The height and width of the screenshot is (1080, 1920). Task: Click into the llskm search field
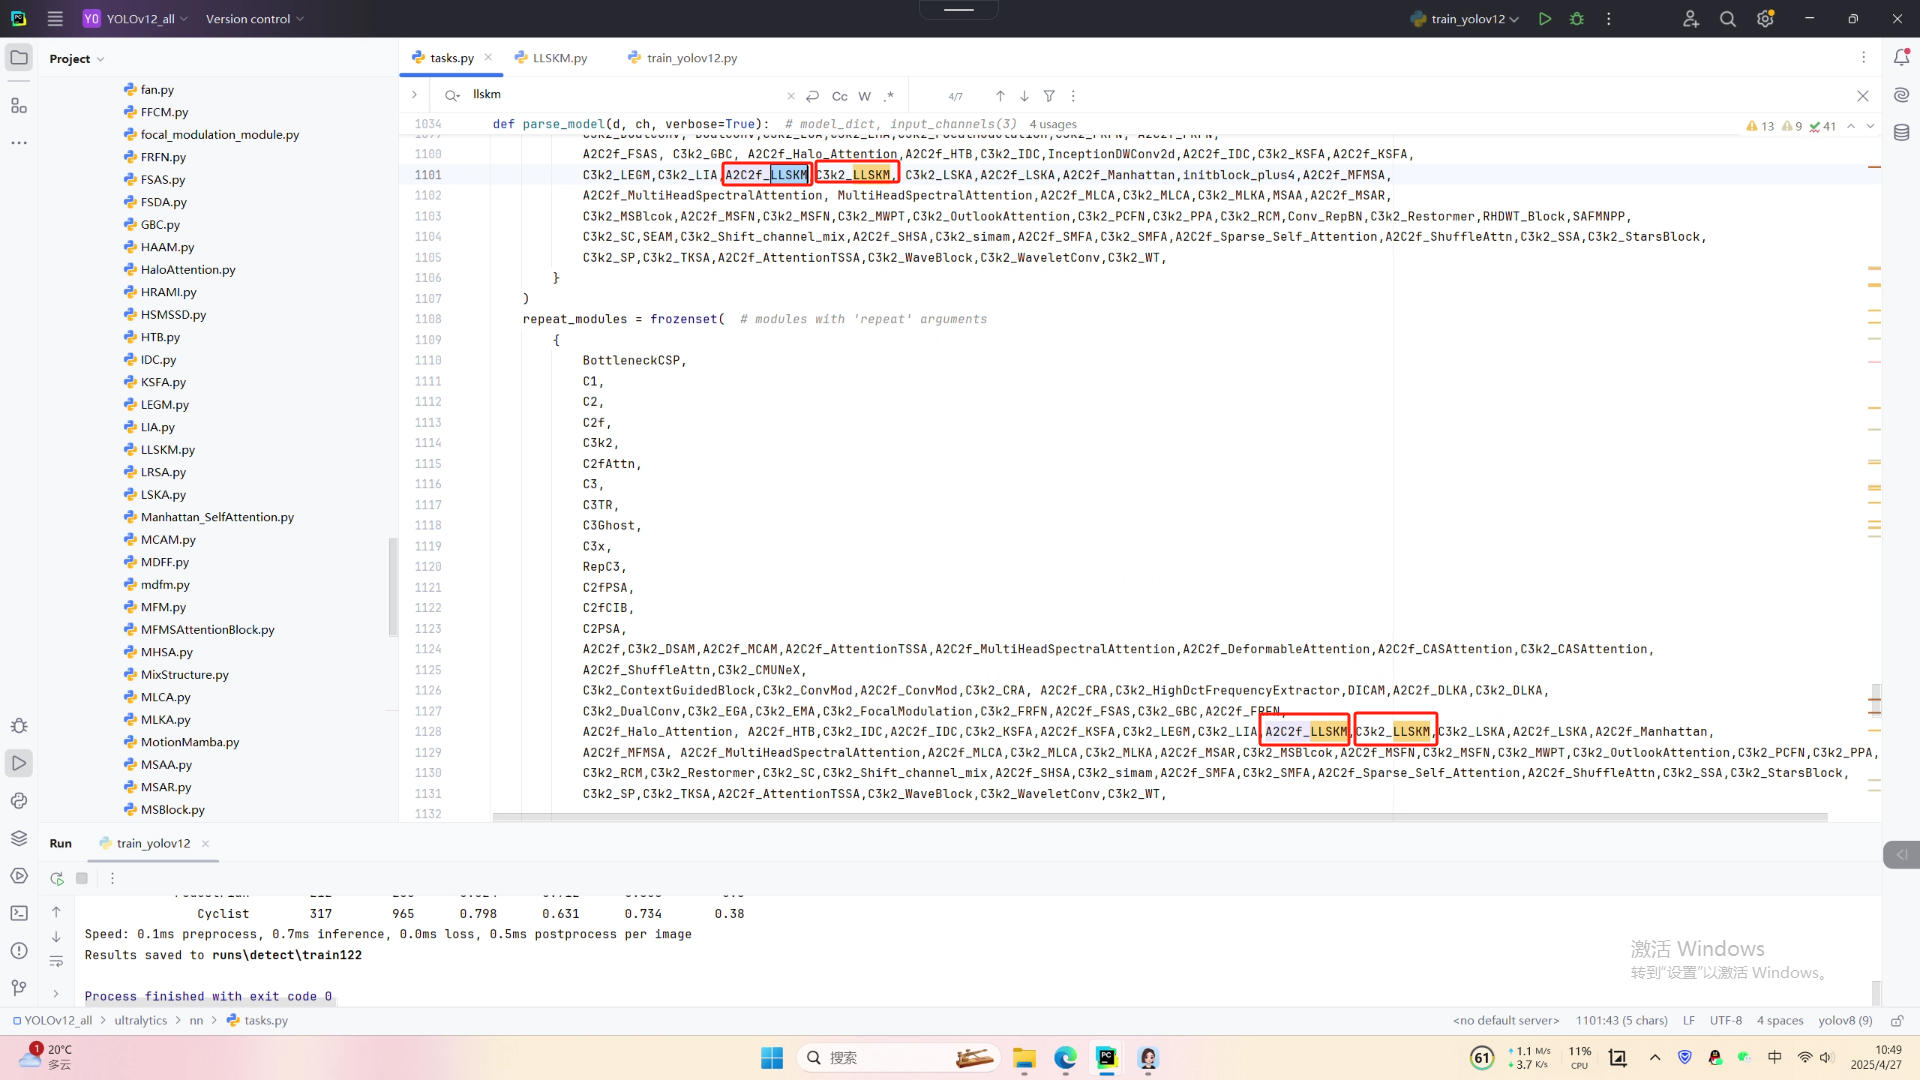620,95
